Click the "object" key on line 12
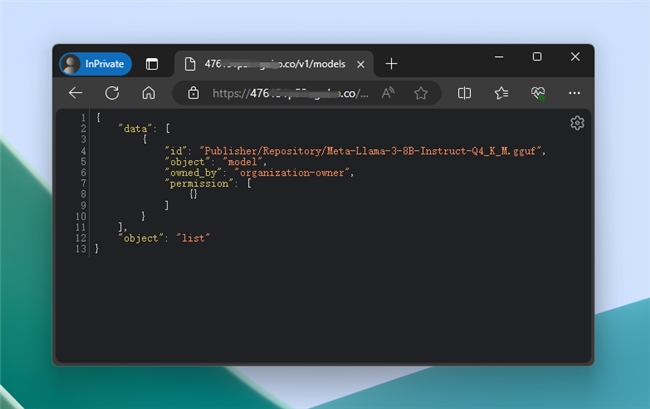The height and width of the screenshot is (409, 650). 141,238
